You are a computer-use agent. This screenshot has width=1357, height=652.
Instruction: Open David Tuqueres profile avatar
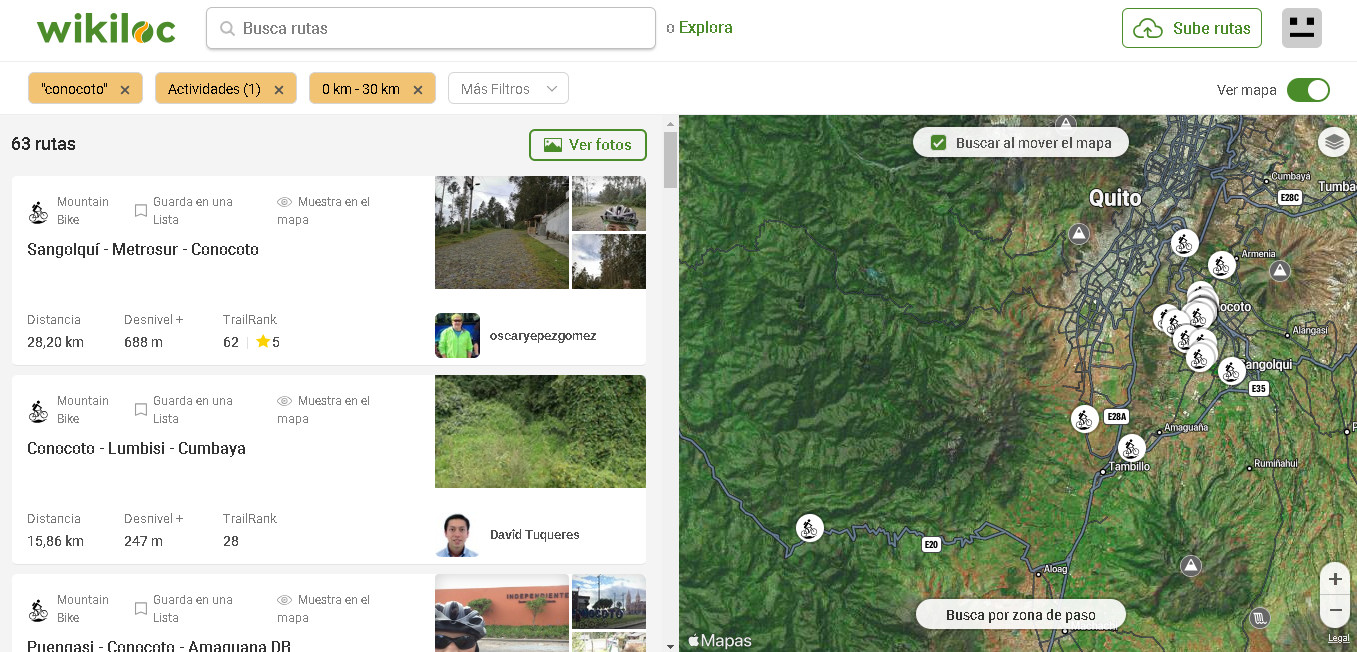pyautogui.click(x=457, y=534)
